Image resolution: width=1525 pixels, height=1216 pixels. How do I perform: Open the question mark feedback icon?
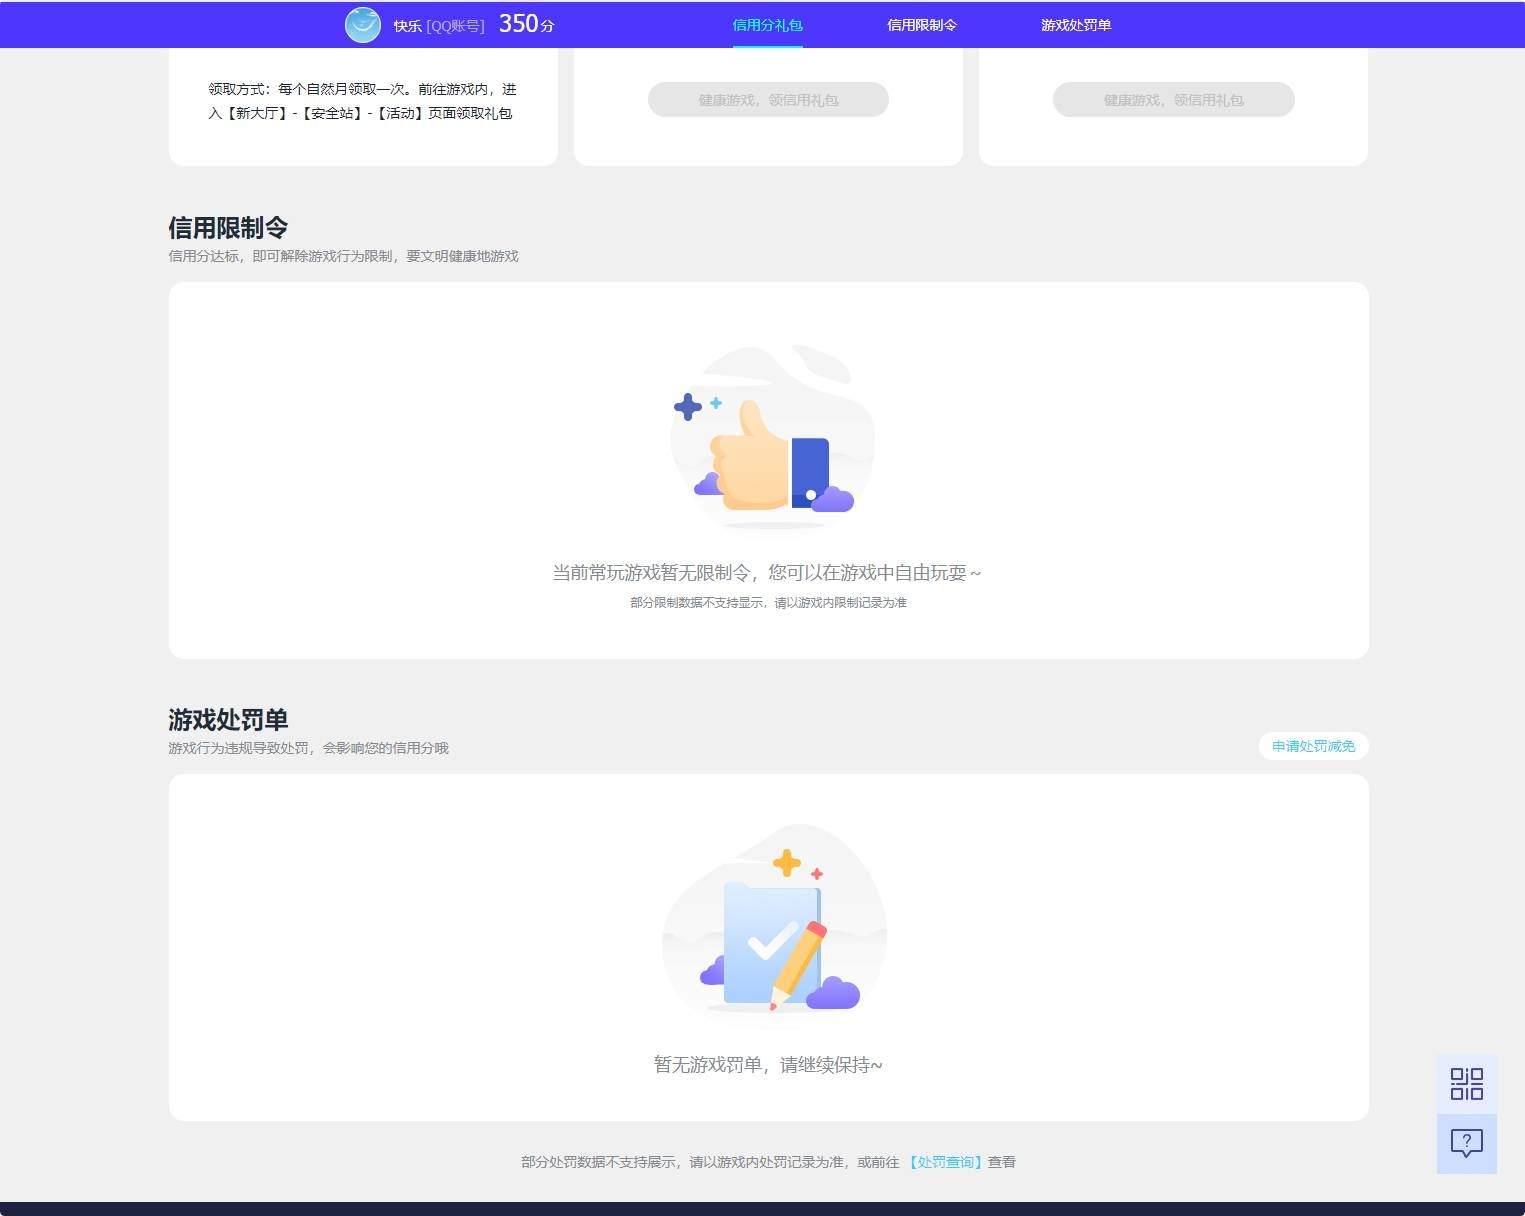[x=1466, y=1143]
